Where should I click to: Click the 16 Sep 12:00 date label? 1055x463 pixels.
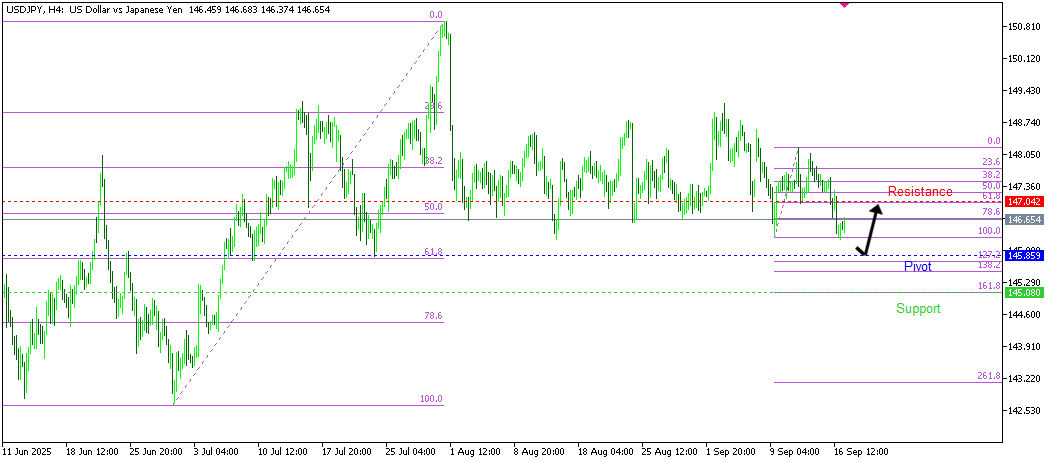(861, 451)
